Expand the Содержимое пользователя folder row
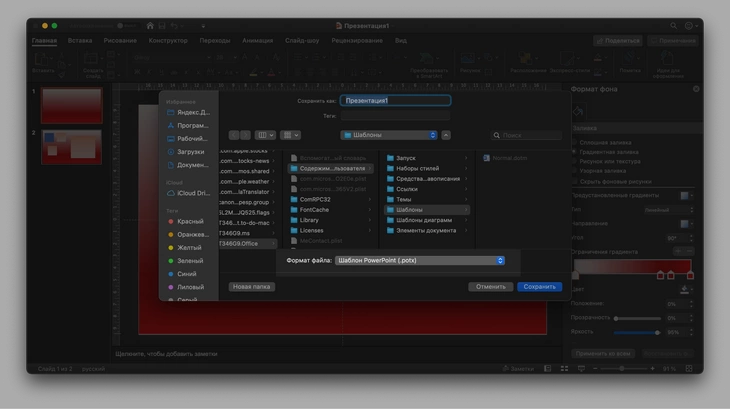This screenshot has height=409, width=730. [x=331, y=168]
